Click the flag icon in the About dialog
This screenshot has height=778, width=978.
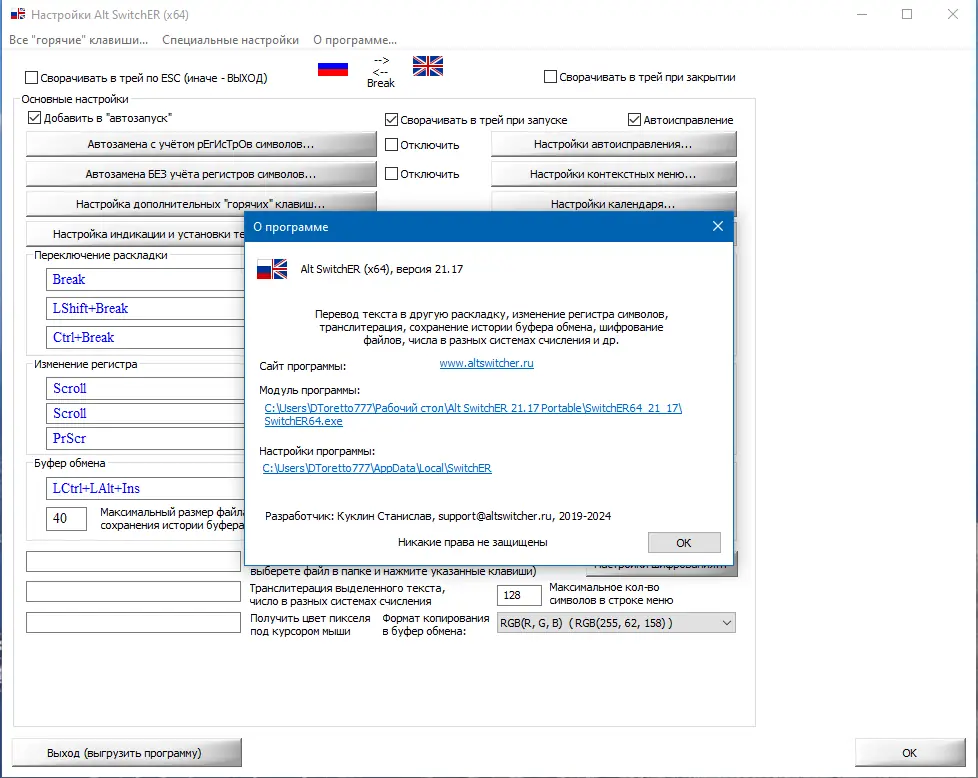271,269
